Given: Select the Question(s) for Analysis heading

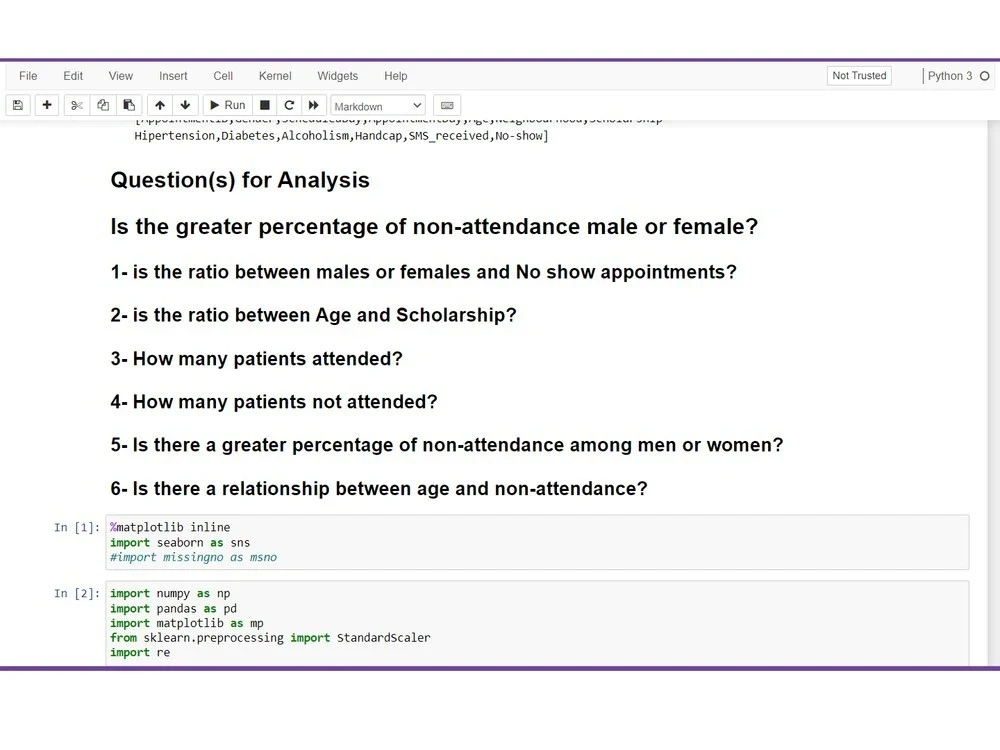Looking at the screenshot, I should [x=240, y=180].
